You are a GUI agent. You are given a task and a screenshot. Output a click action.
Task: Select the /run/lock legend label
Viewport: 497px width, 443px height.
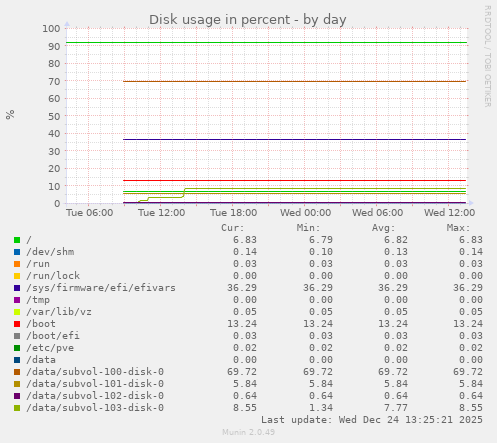click(53, 276)
